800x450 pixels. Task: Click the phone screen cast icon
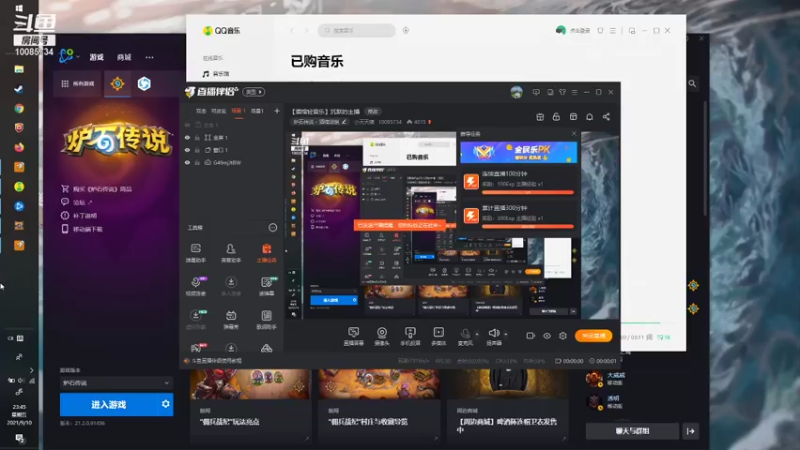click(x=410, y=336)
